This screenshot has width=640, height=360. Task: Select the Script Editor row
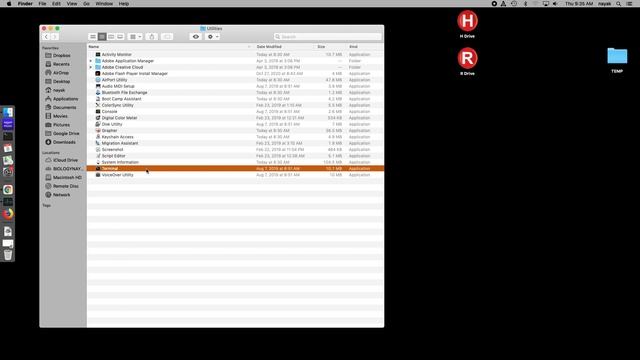point(235,156)
